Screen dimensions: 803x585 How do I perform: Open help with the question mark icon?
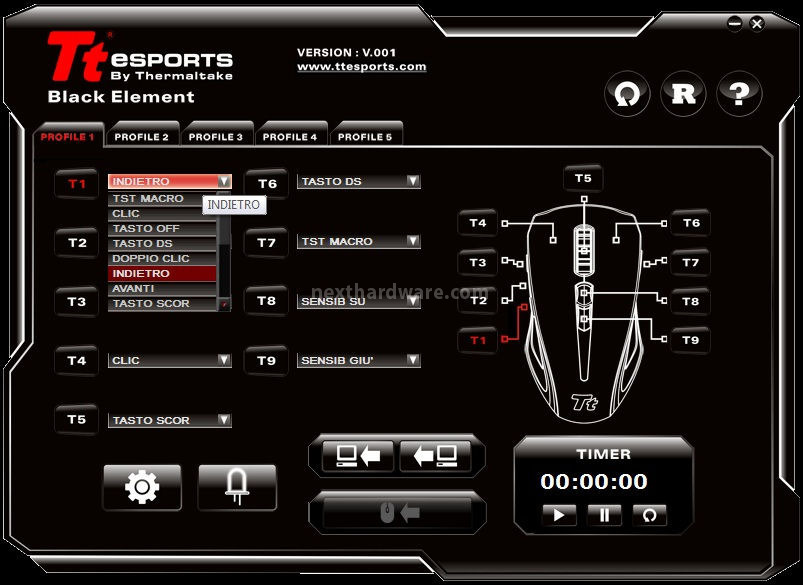point(739,94)
